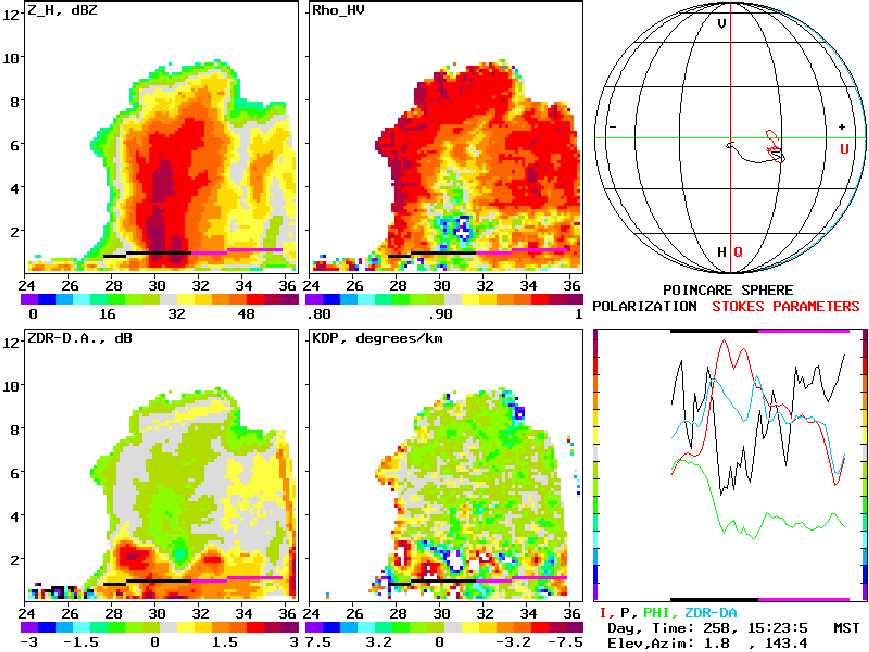Click the V label on the Poincare sphere
Screen dimensions: 869x652
click(x=722, y=24)
